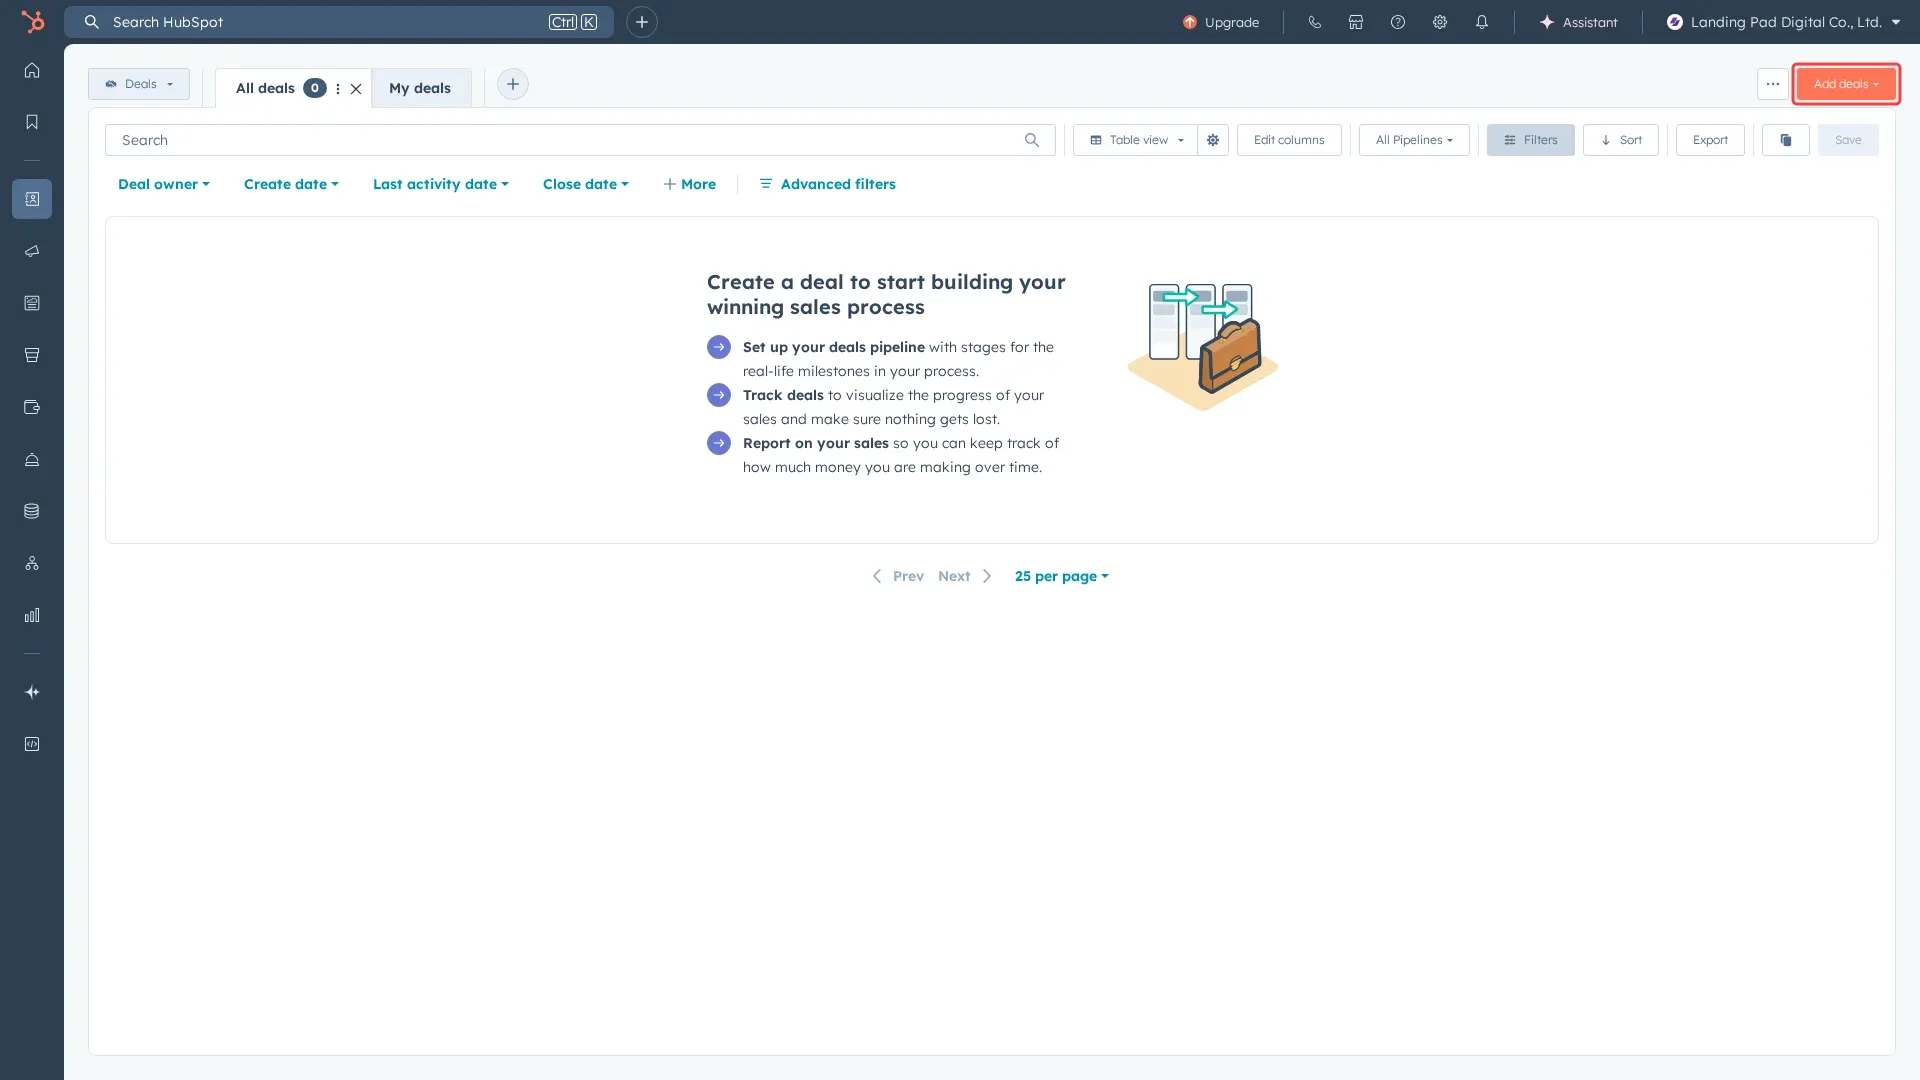
Task: Open the Commerce storefront section in sidebar
Action: click(32, 355)
